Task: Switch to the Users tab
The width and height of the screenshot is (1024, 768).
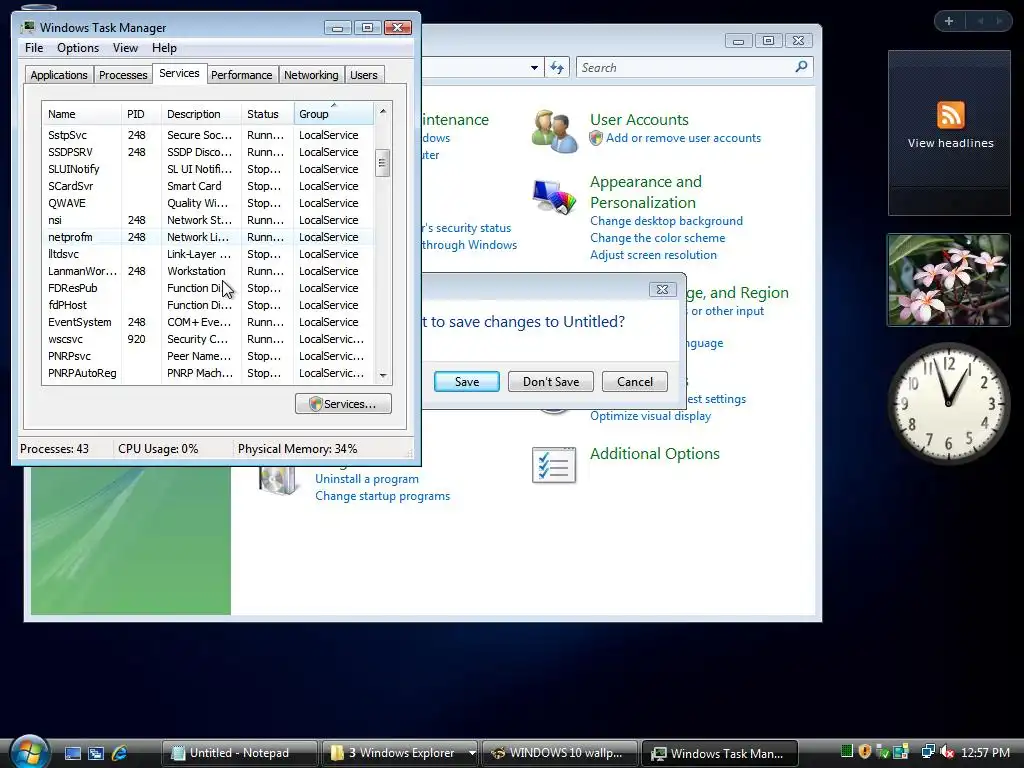Action: pos(364,75)
